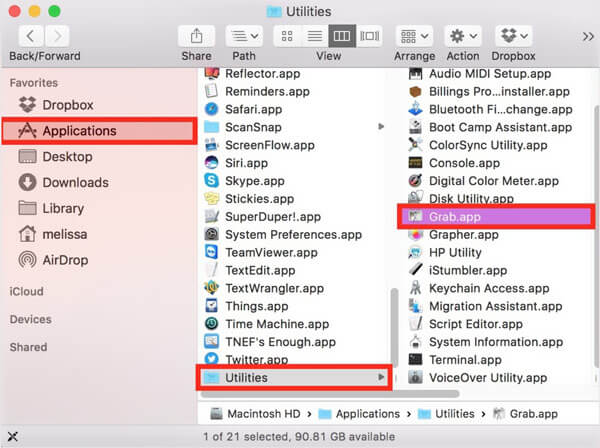Click the Things.app icon
The height and width of the screenshot is (448, 600).
[x=212, y=306]
